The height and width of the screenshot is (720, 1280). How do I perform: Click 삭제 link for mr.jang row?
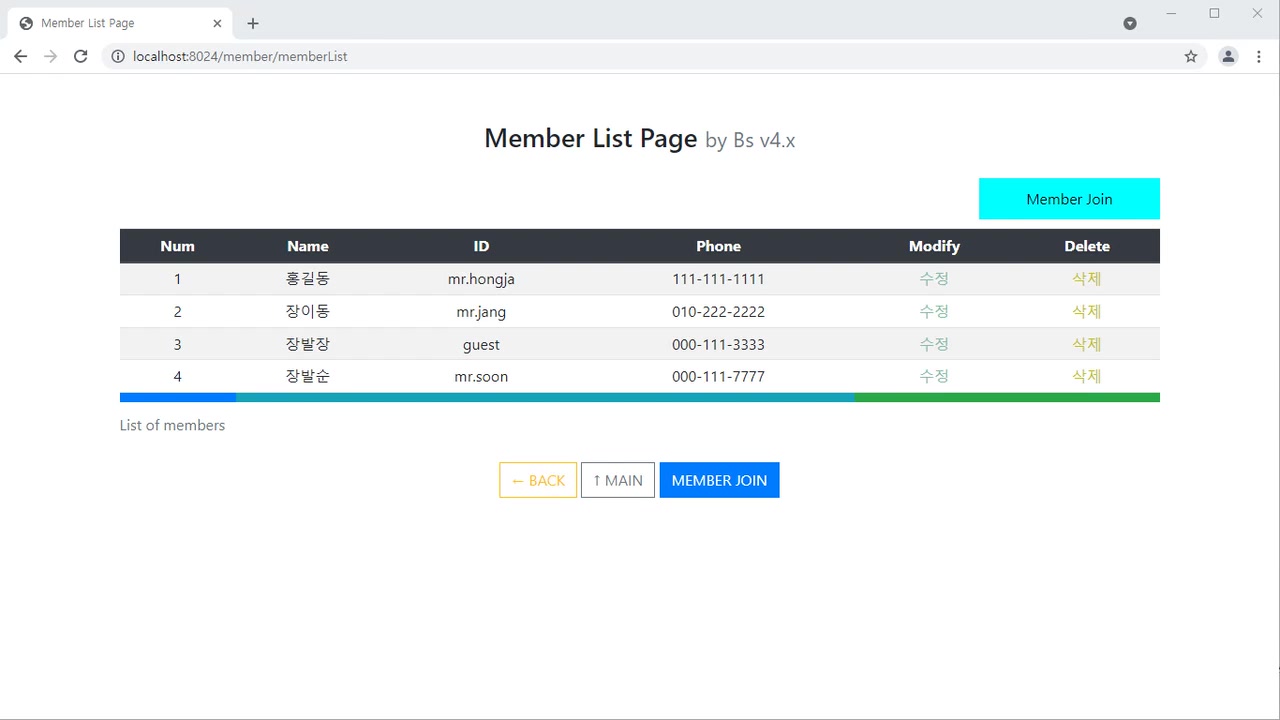(x=1086, y=311)
